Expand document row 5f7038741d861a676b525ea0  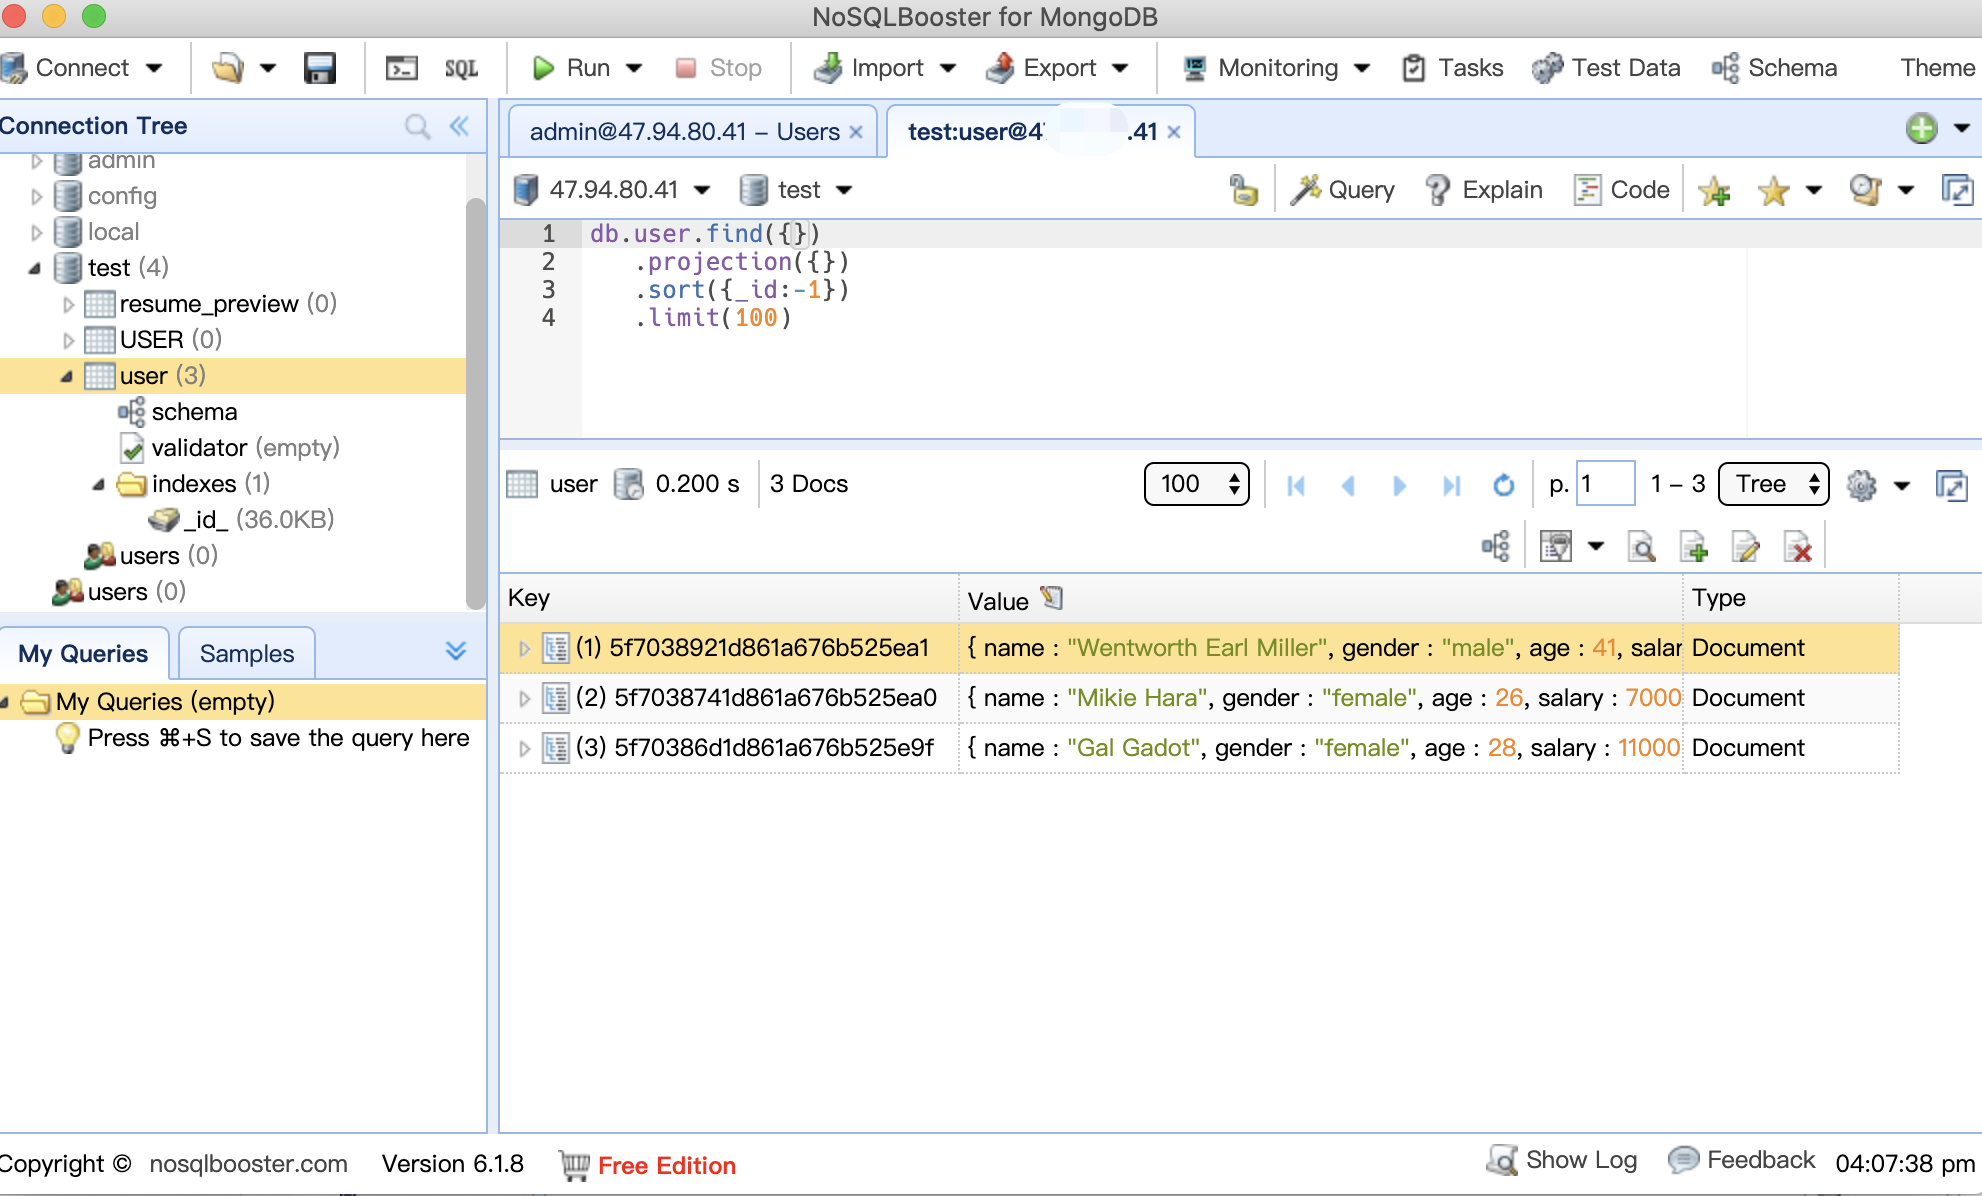pos(524,698)
